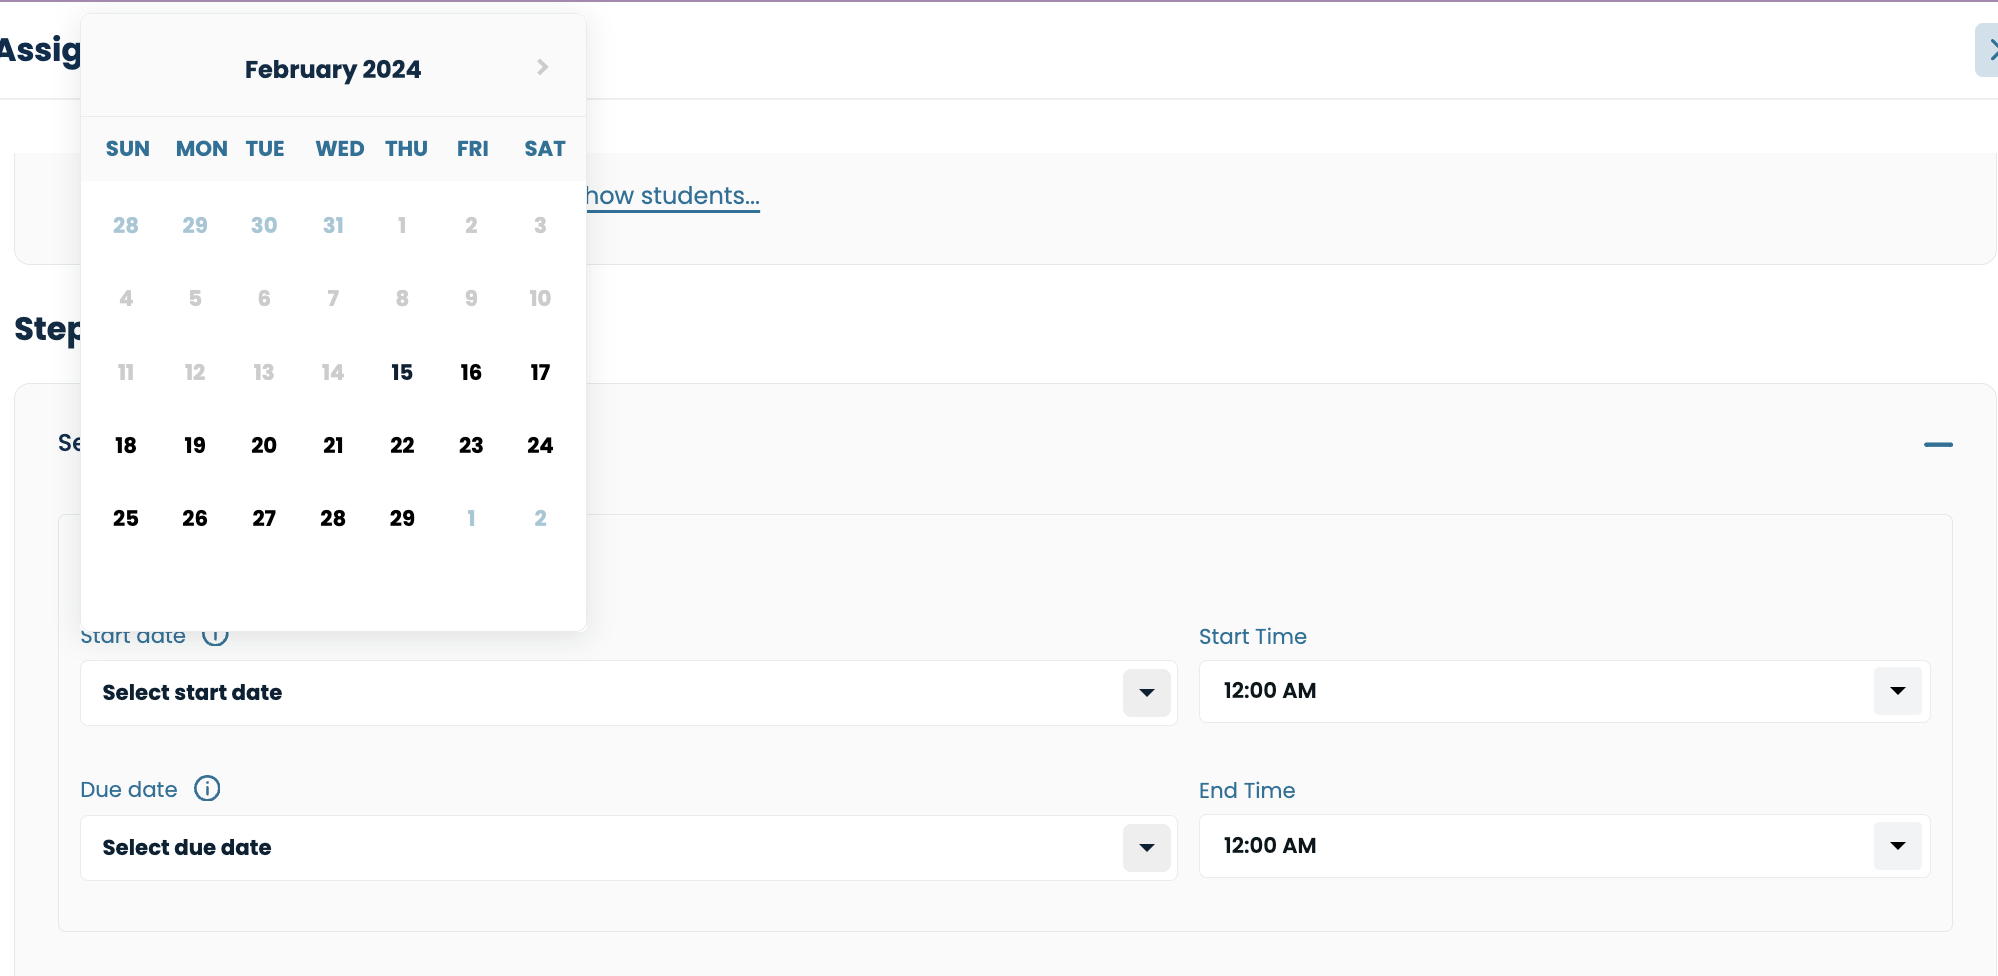Screen dimensions: 1998x976
Task: Click the TUE weekday header
Action: coord(265,149)
